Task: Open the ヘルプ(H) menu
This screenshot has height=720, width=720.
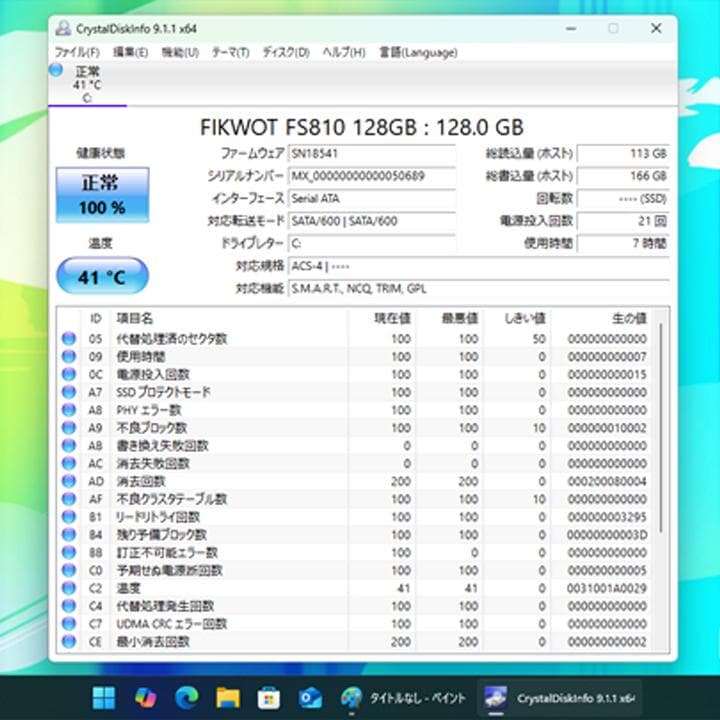Action: 343,52
